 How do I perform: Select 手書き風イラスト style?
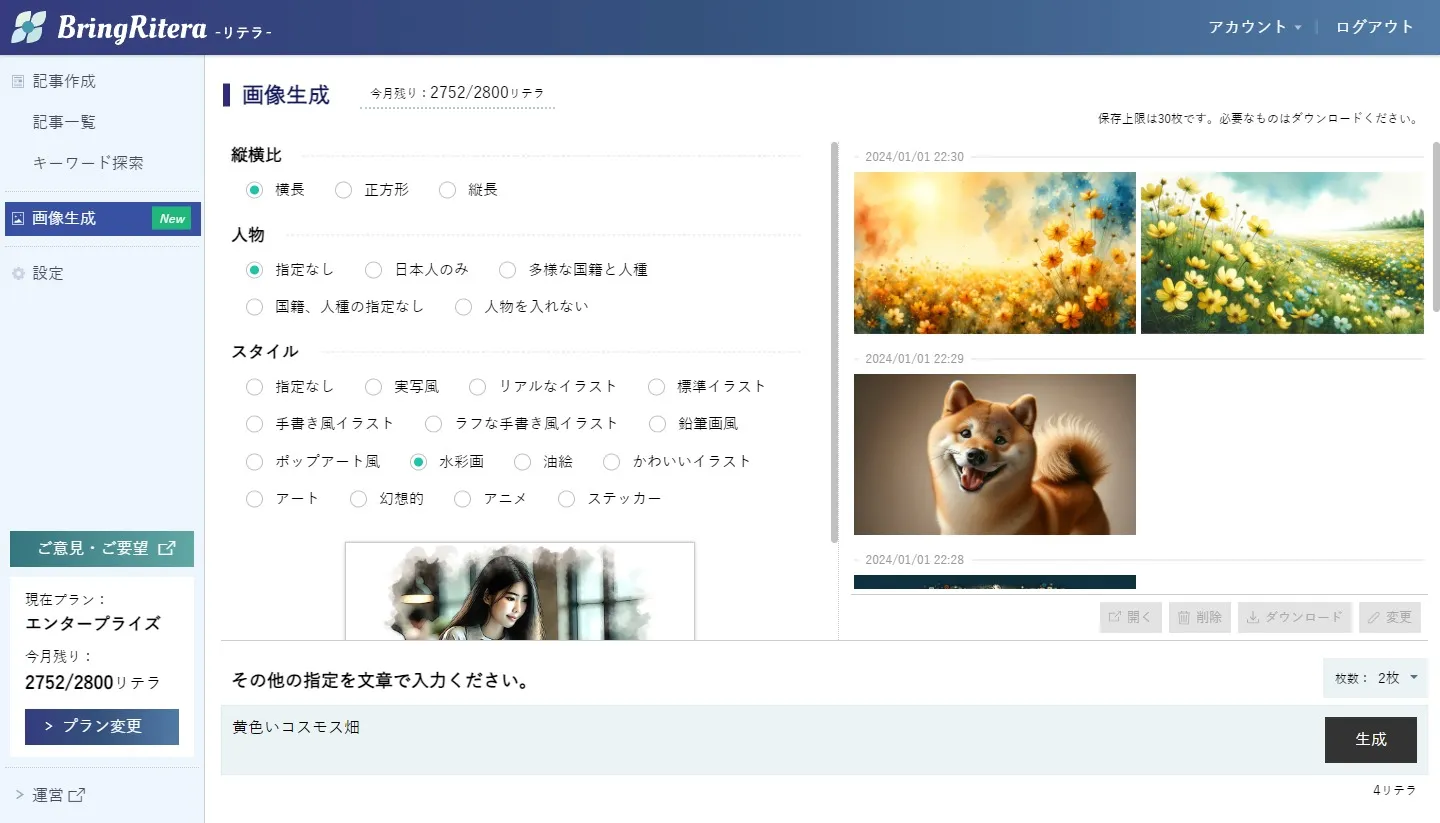point(254,423)
